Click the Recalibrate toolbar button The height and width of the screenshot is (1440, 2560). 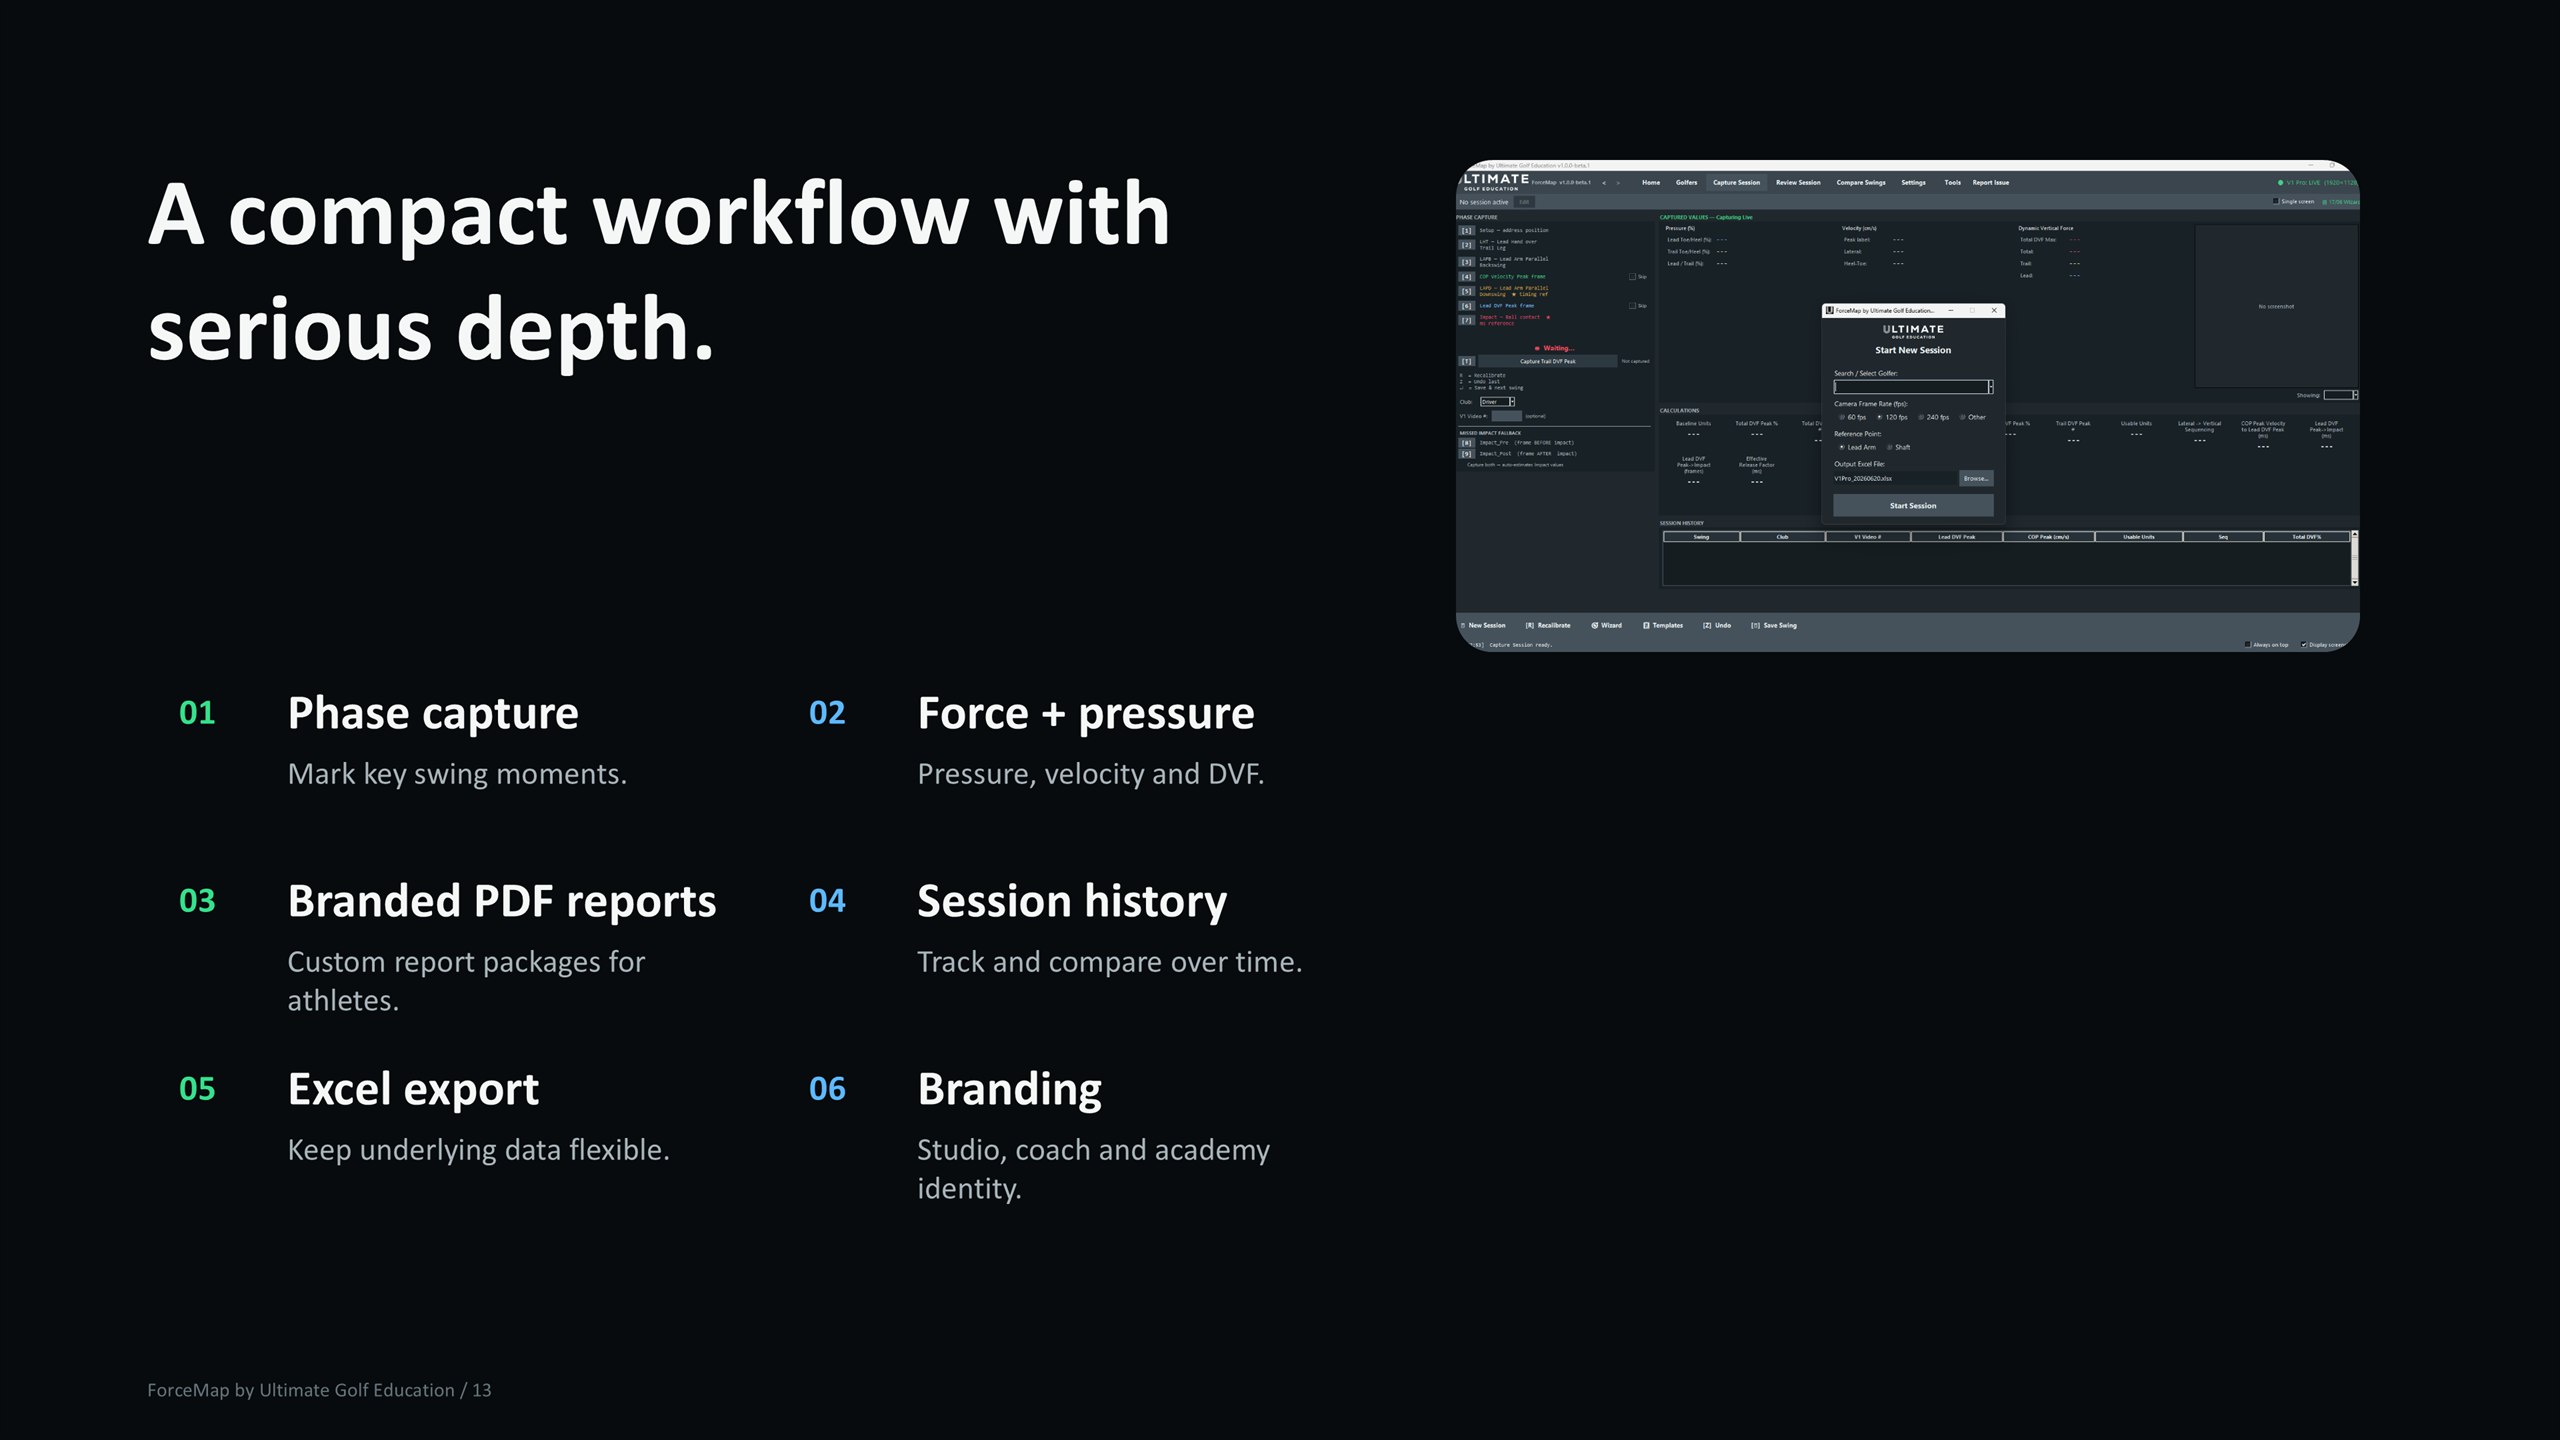[1548, 626]
